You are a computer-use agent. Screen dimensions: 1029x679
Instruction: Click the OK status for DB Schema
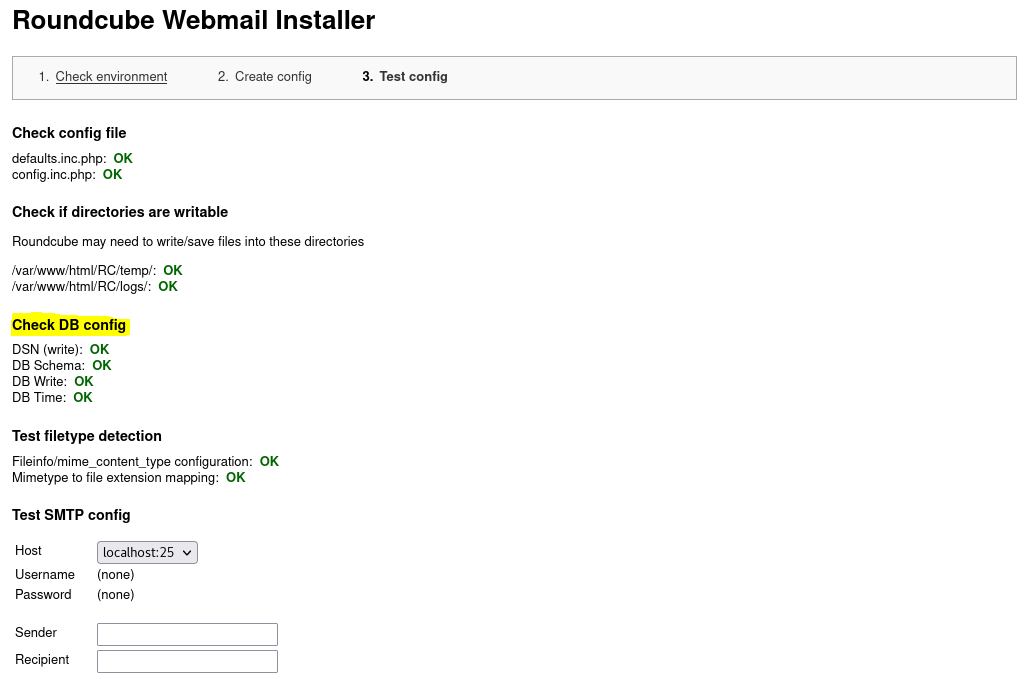pyautogui.click(x=102, y=365)
